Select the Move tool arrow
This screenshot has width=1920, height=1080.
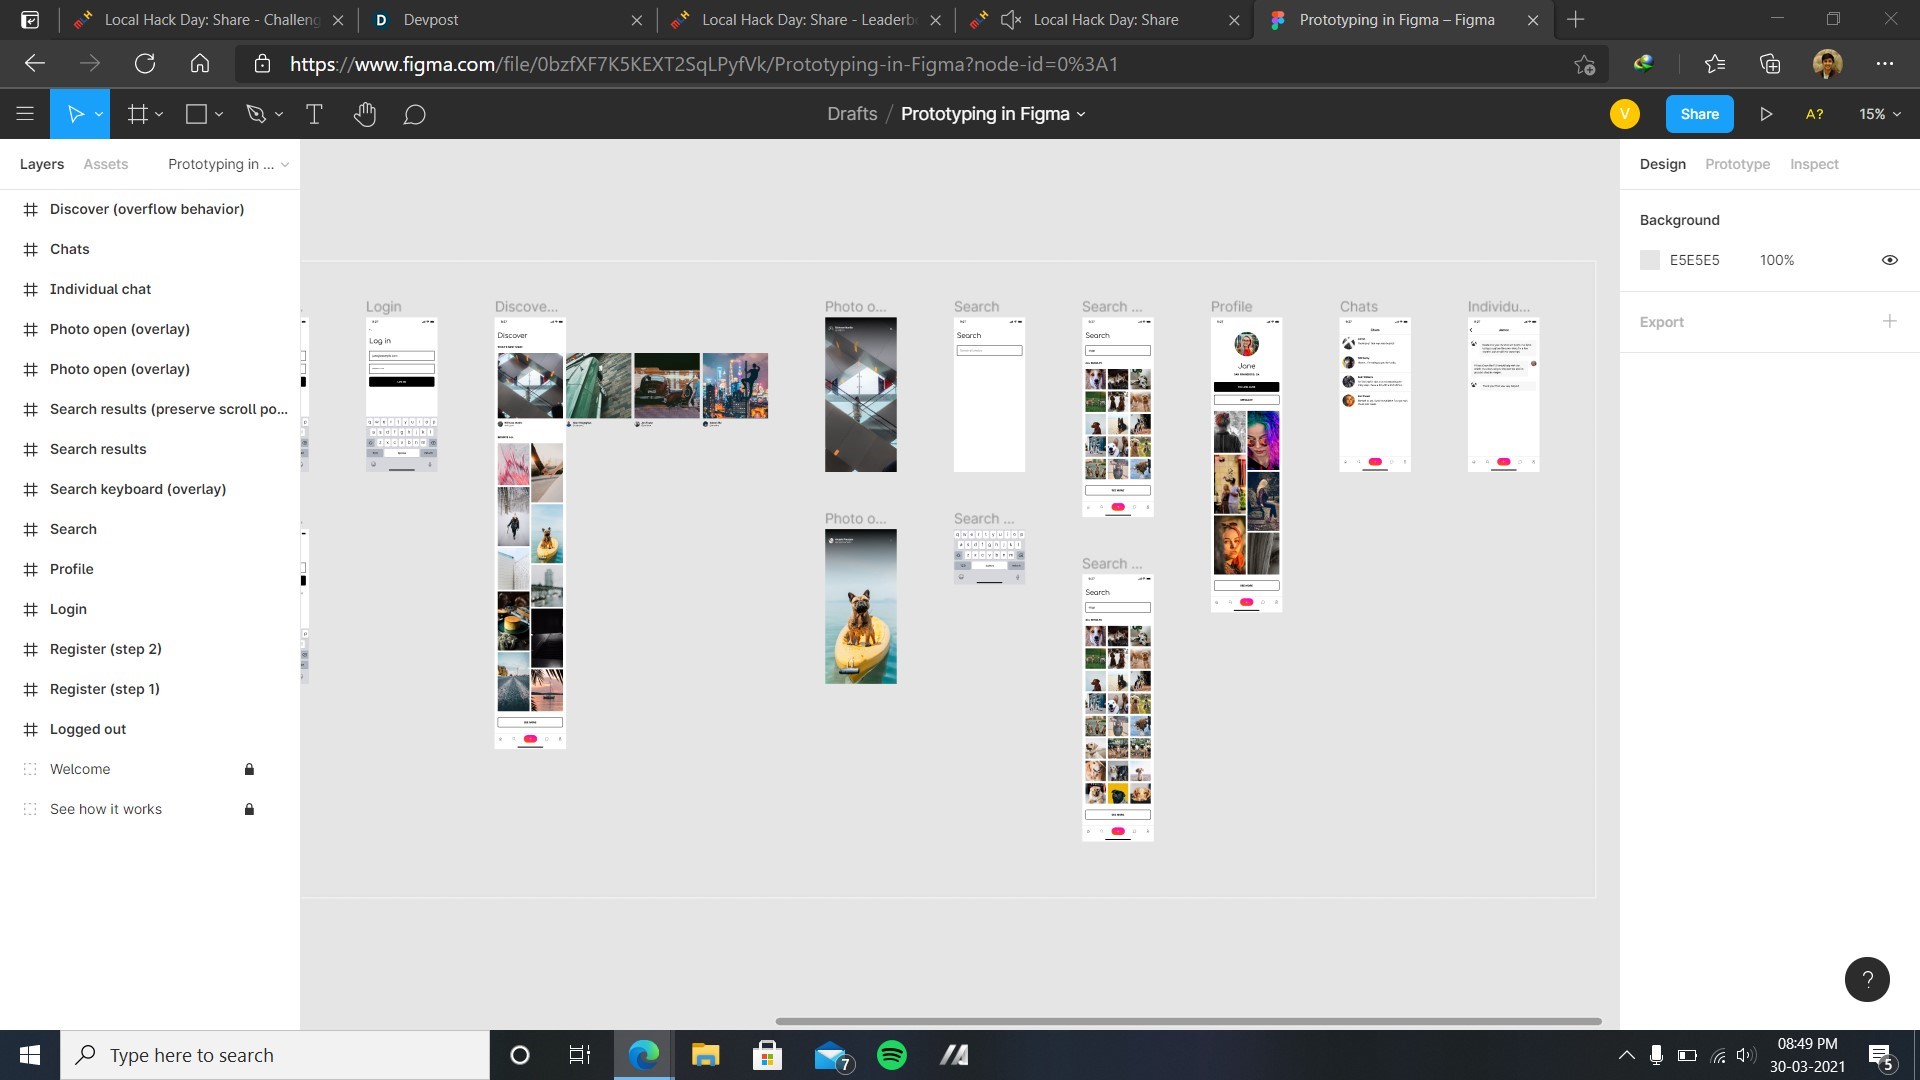click(75, 114)
